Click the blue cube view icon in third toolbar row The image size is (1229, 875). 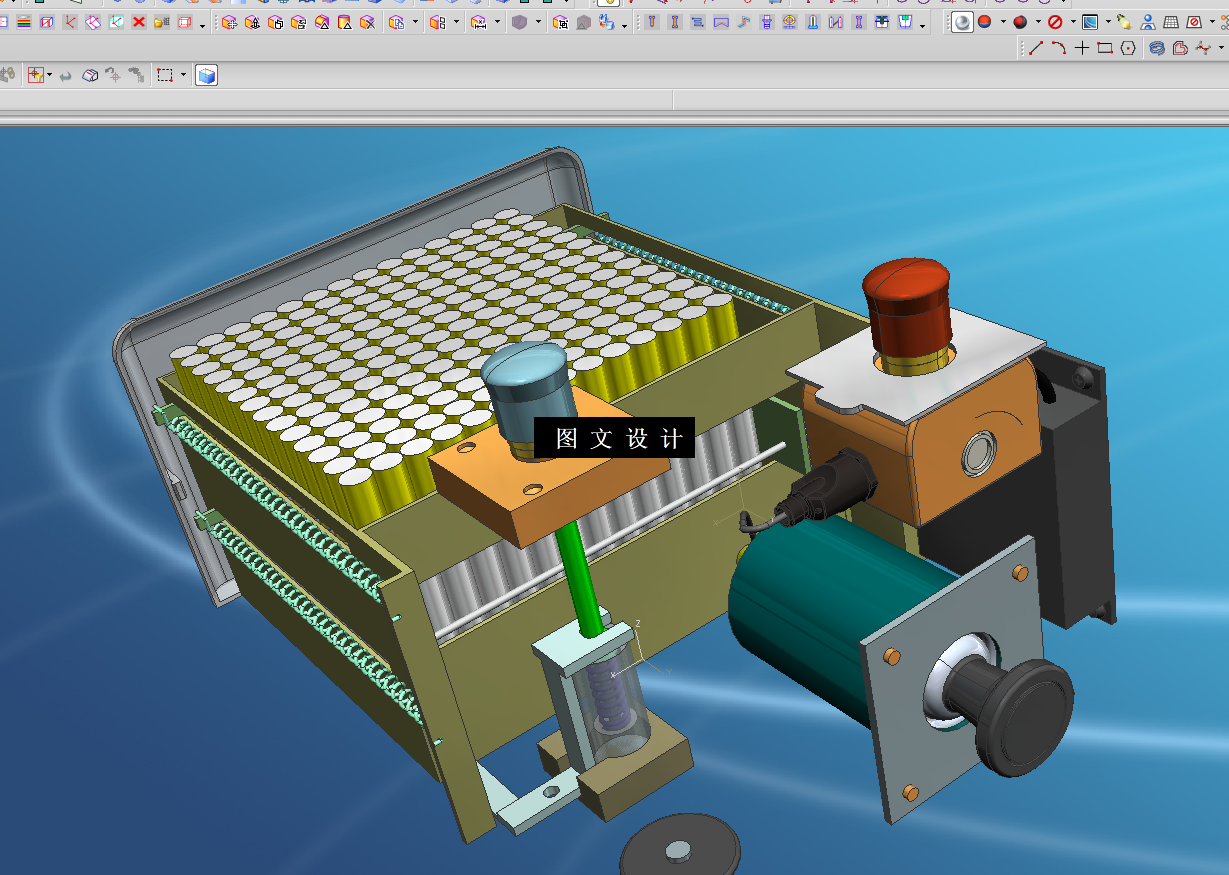206,75
